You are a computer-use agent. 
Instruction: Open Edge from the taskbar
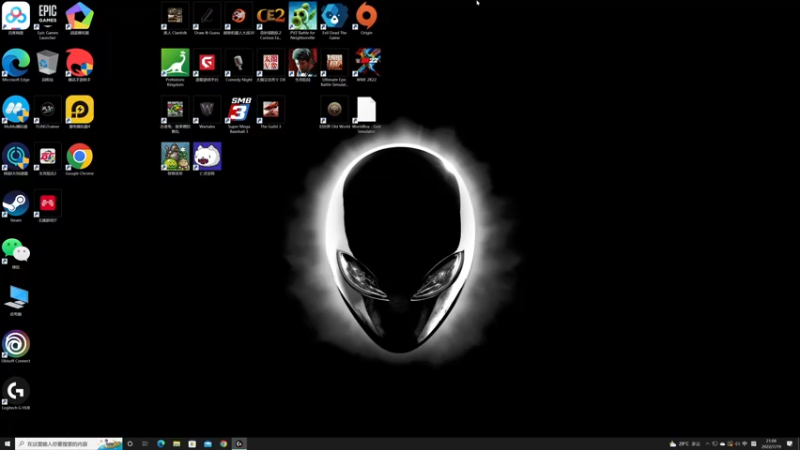[x=161, y=444]
